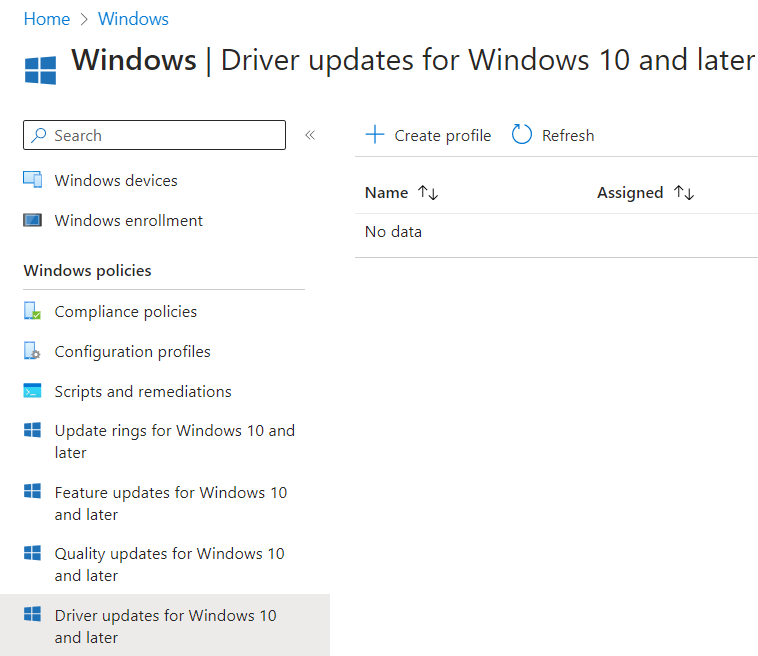Open Configuration profiles
This screenshot has width=758, height=656.
tap(132, 351)
